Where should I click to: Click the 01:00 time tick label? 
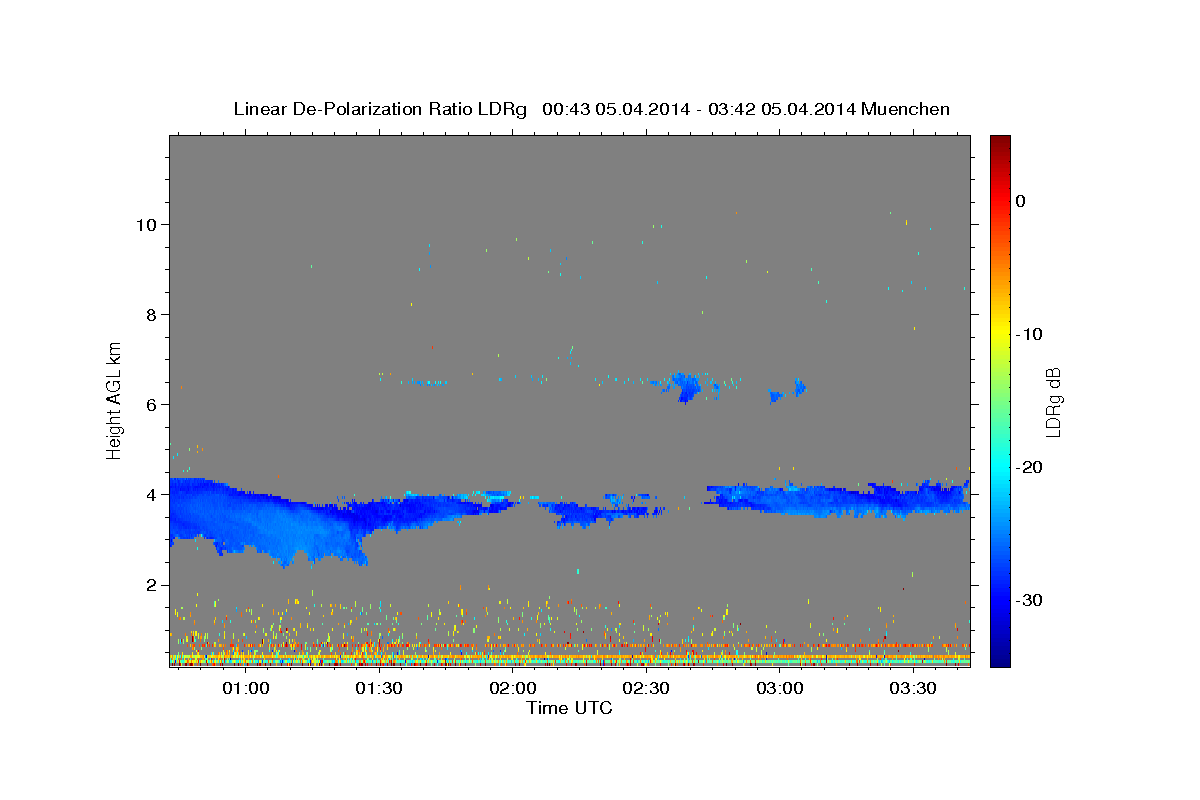pyautogui.click(x=245, y=688)
